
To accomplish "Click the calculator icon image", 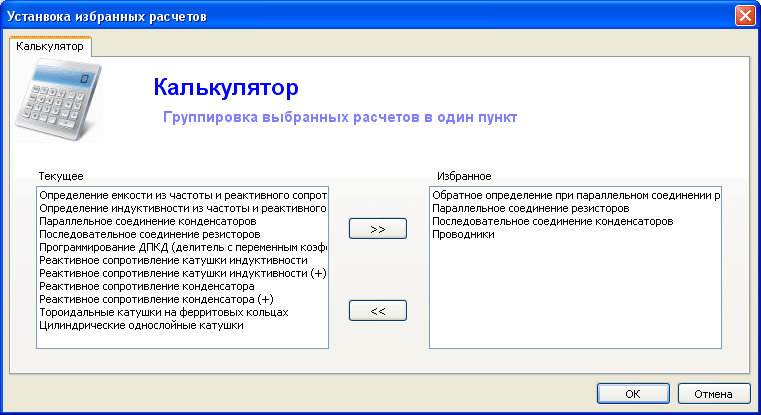I will point(59,100).
